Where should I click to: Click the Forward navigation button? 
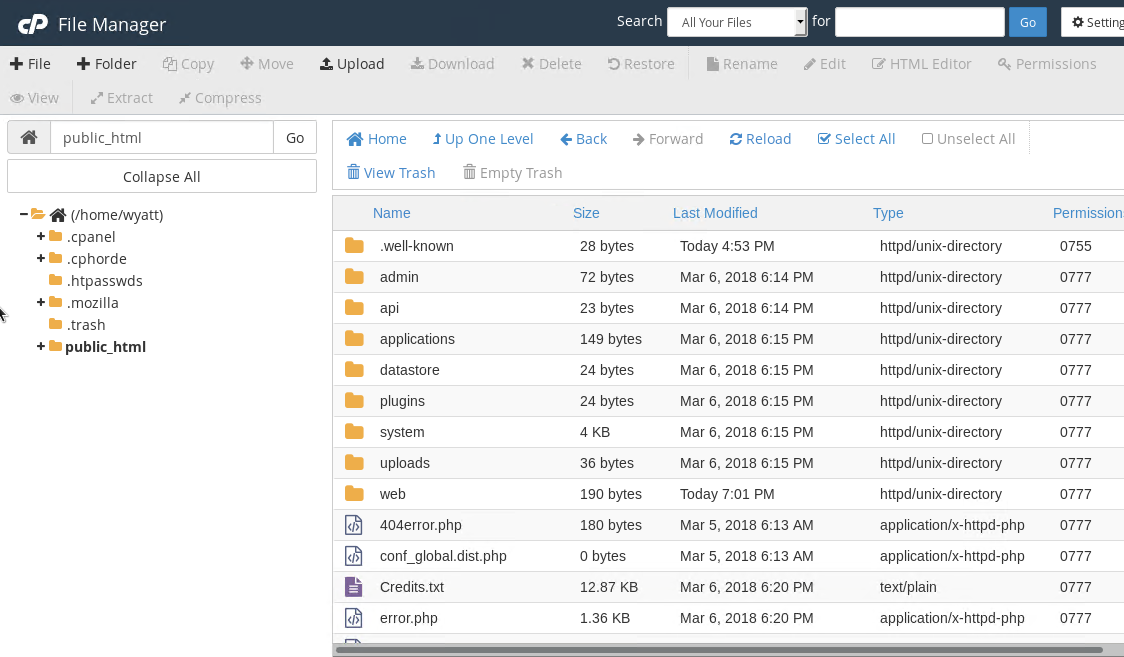(x=668, y=139)
